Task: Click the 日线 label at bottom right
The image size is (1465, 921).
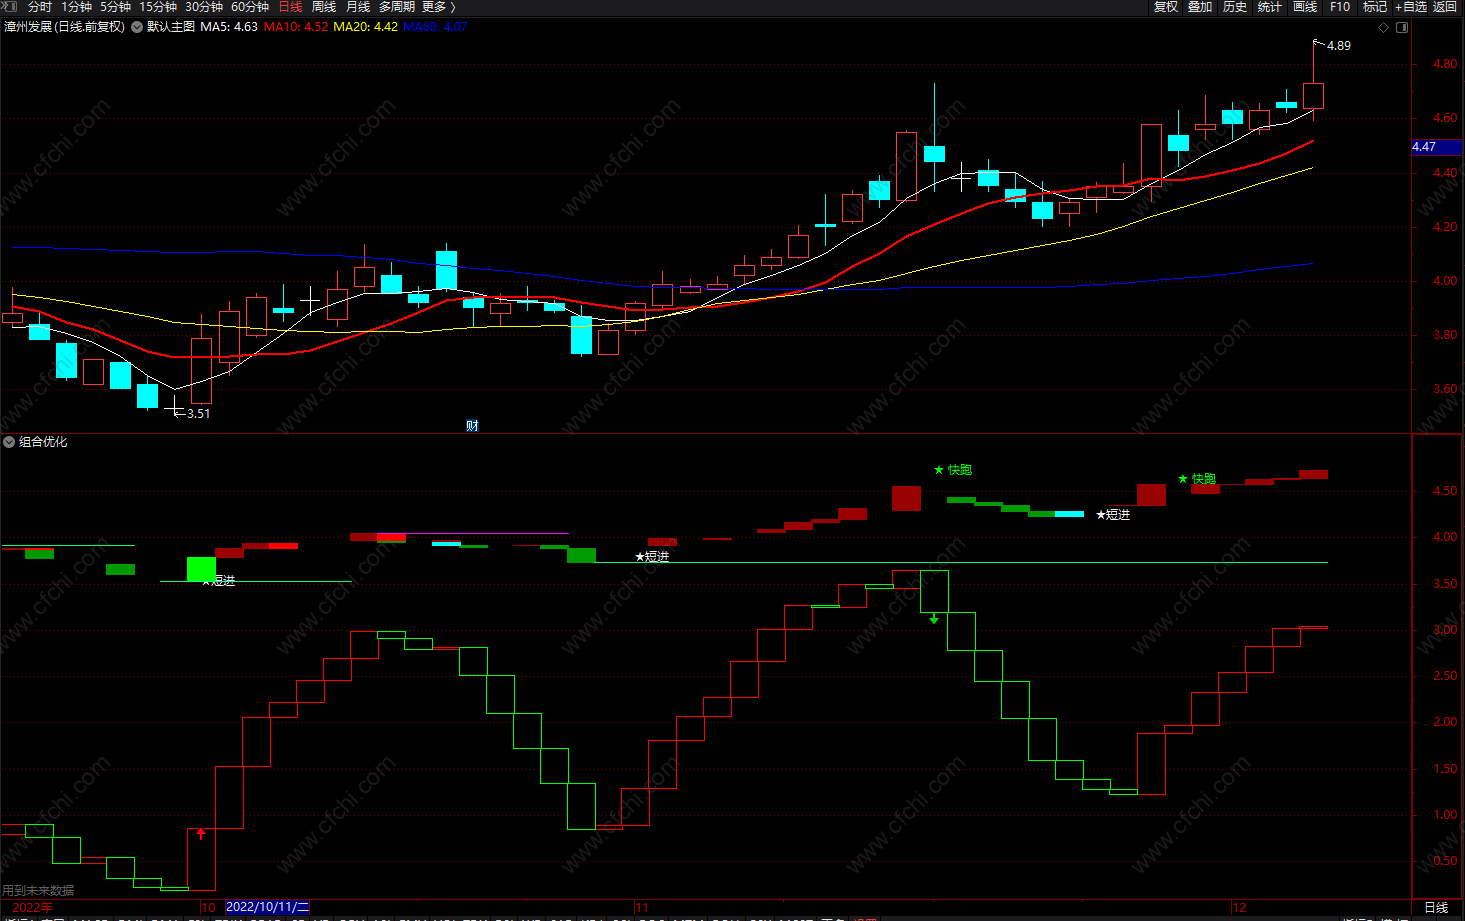Action: click(1436, 907)
